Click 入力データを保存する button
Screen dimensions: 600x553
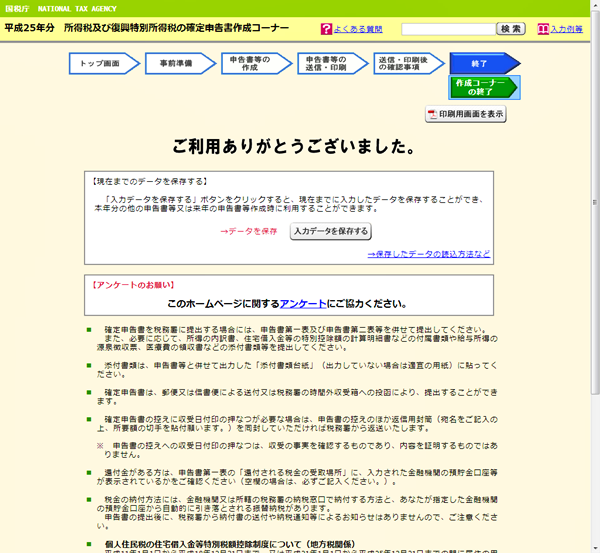pyautogui.click(x=331, y=231)
